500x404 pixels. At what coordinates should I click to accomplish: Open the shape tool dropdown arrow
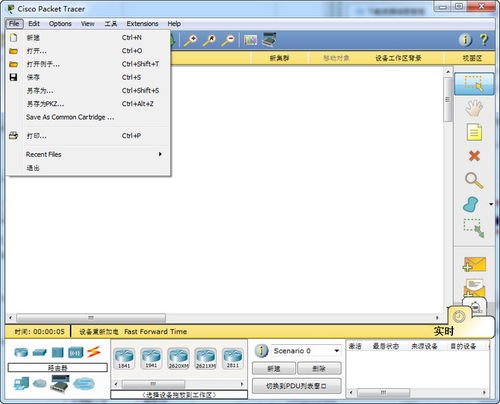point(491,204)
